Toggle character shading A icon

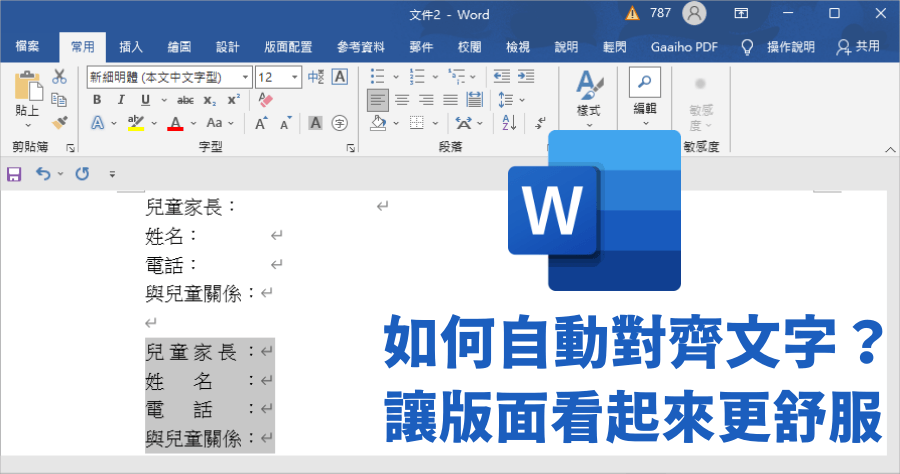coord(315,123)
